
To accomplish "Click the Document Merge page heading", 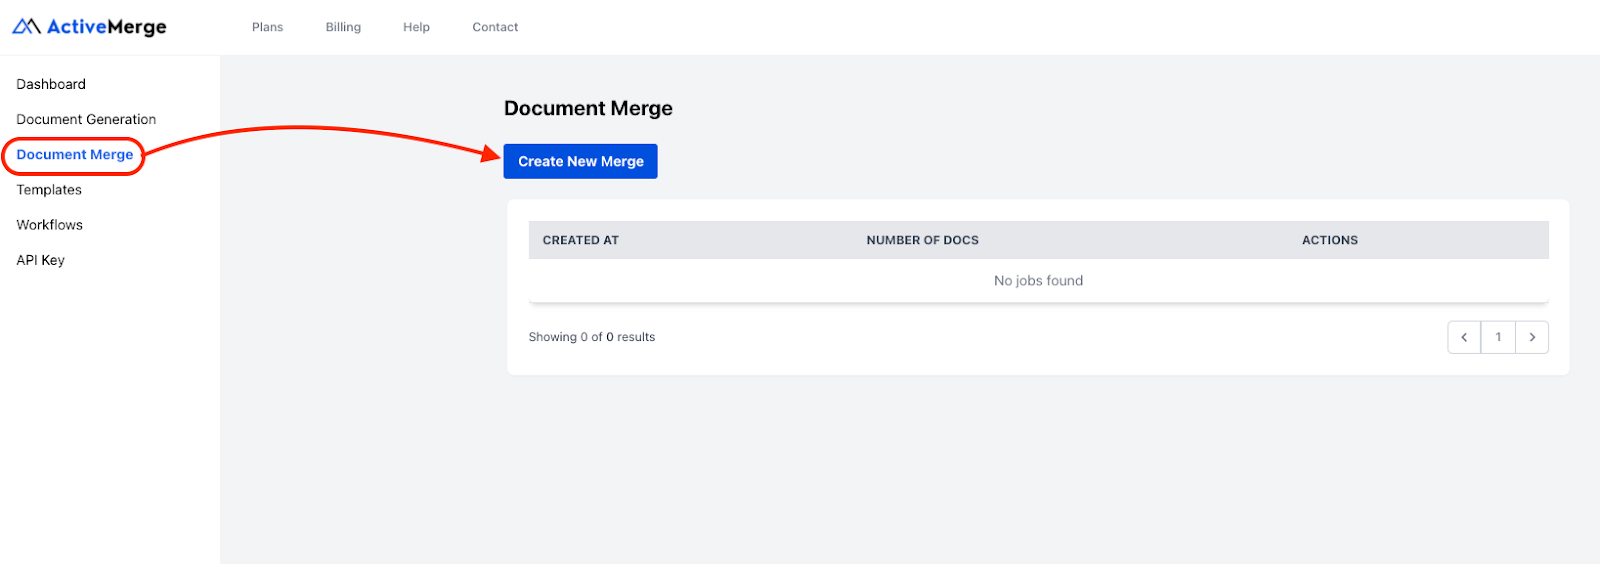I will (x=588, y=108).
